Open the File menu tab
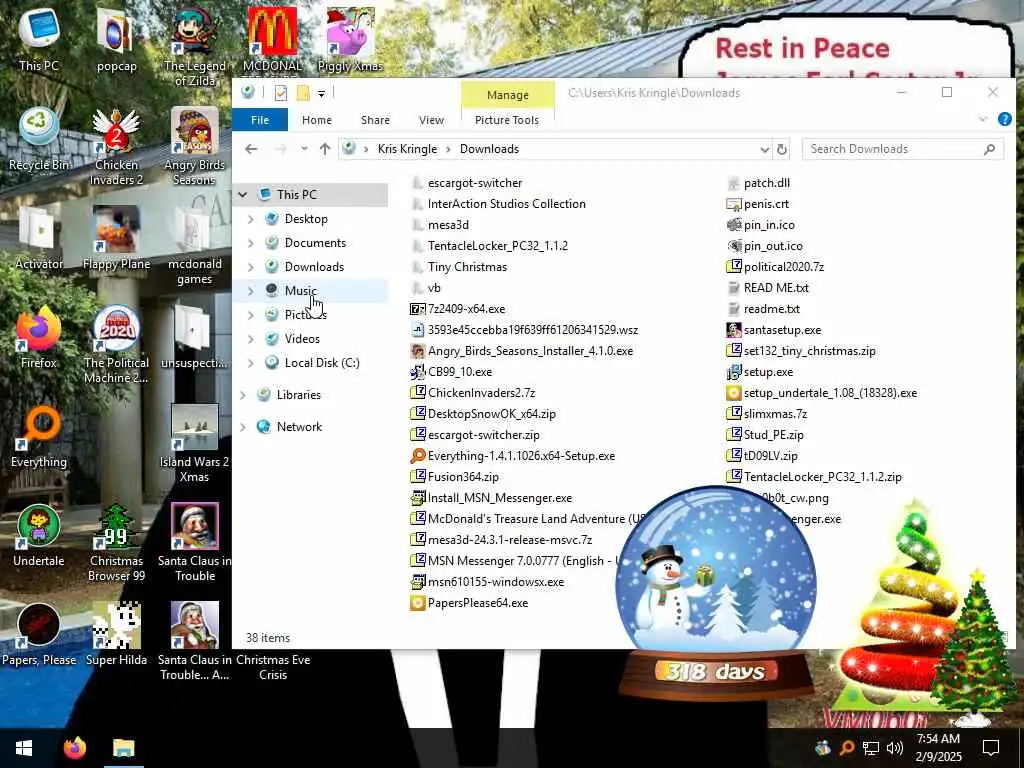Screen dimensions: 1024x768 point(260,120)
